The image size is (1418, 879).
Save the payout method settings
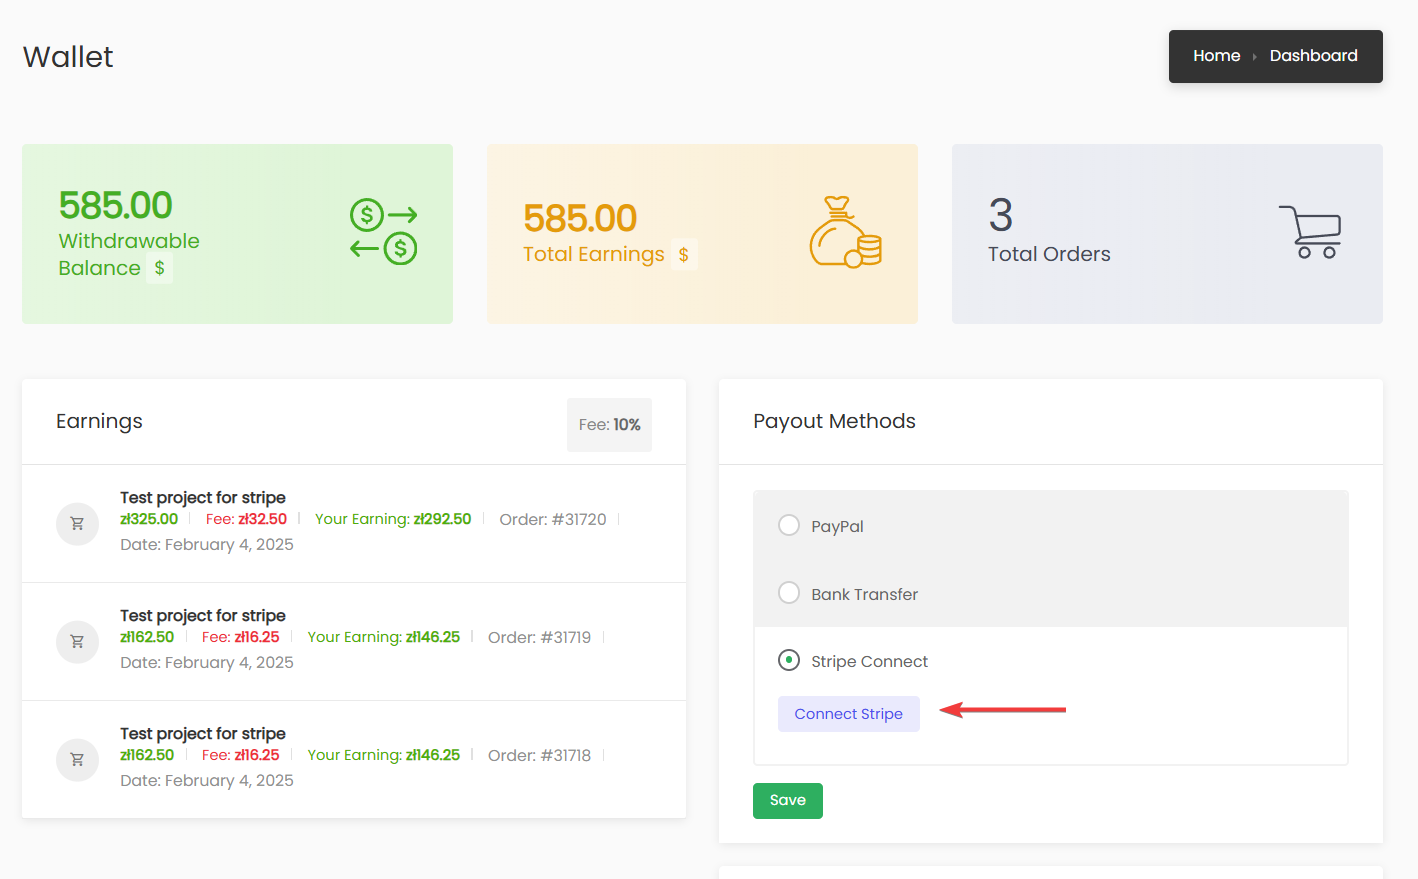coord(787,801)
